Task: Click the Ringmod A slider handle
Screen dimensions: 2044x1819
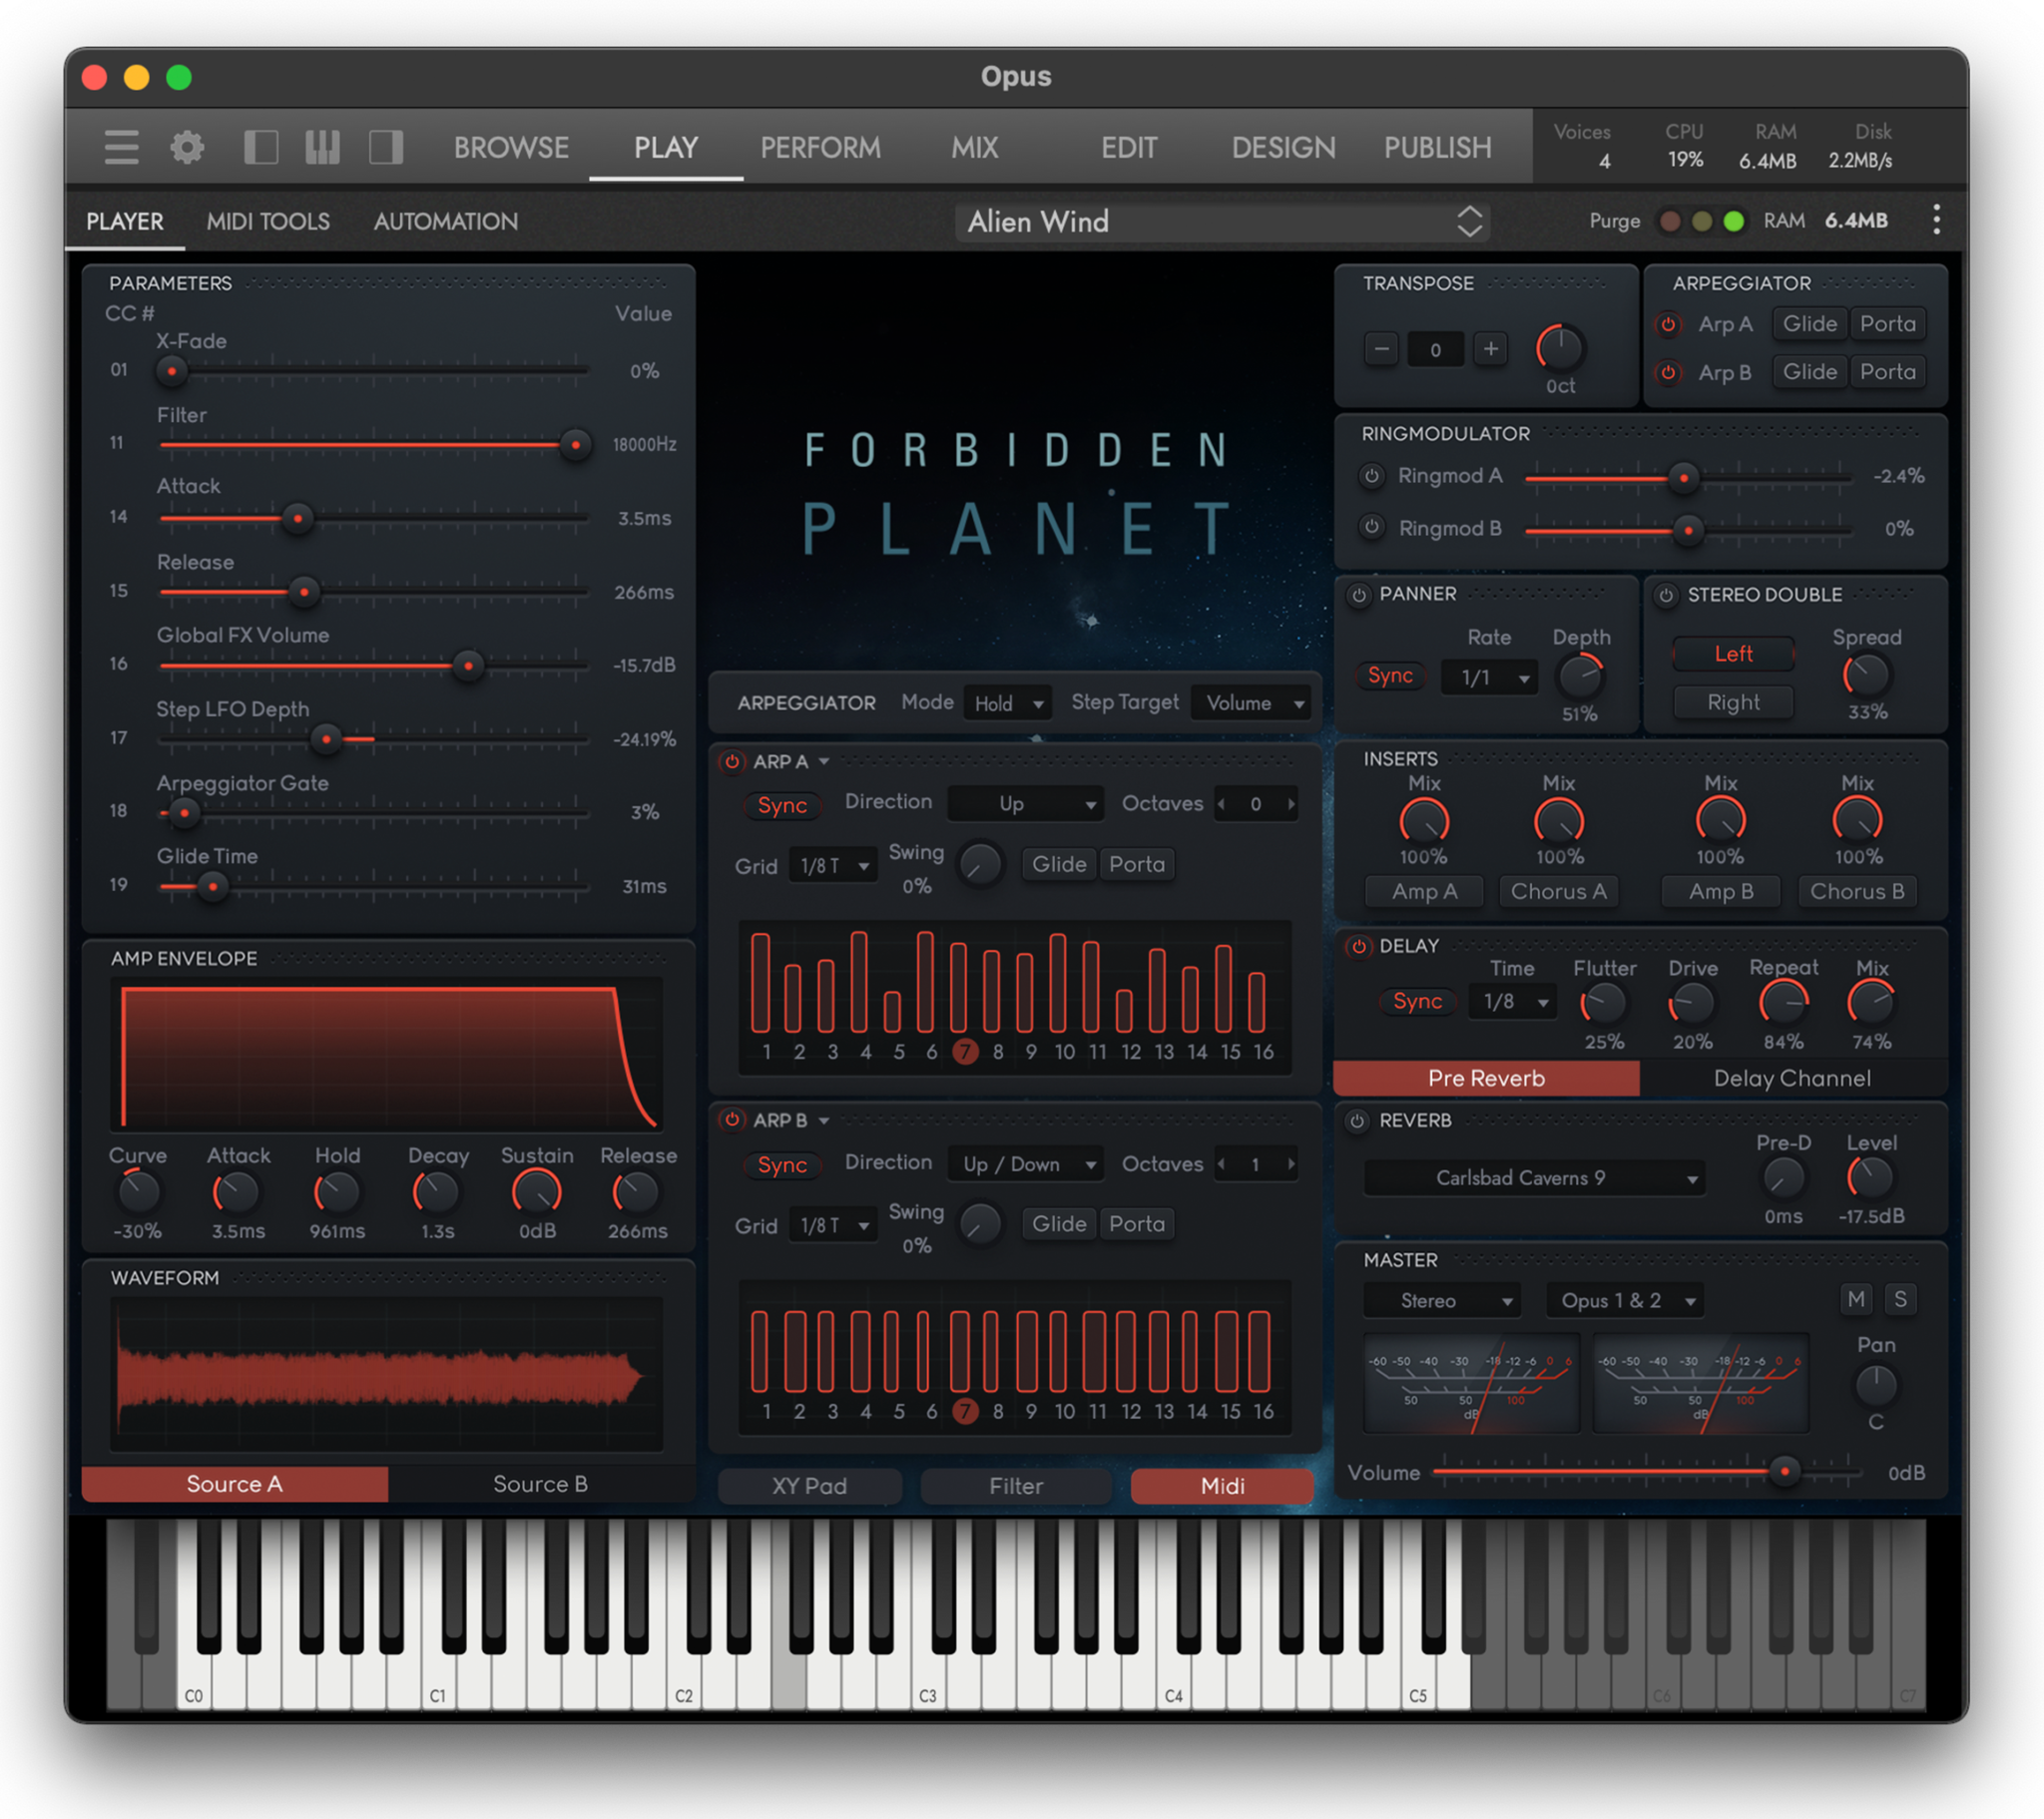Action: click(x=1684, y=478)
